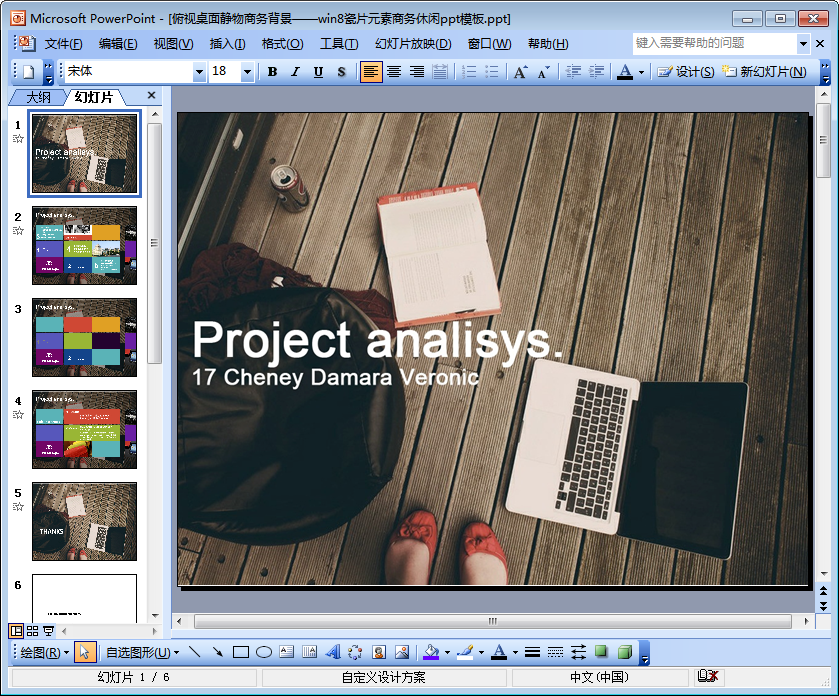Switch to 幻灯片 slides tab
The image size is (839, 696).
click(94, 97)
